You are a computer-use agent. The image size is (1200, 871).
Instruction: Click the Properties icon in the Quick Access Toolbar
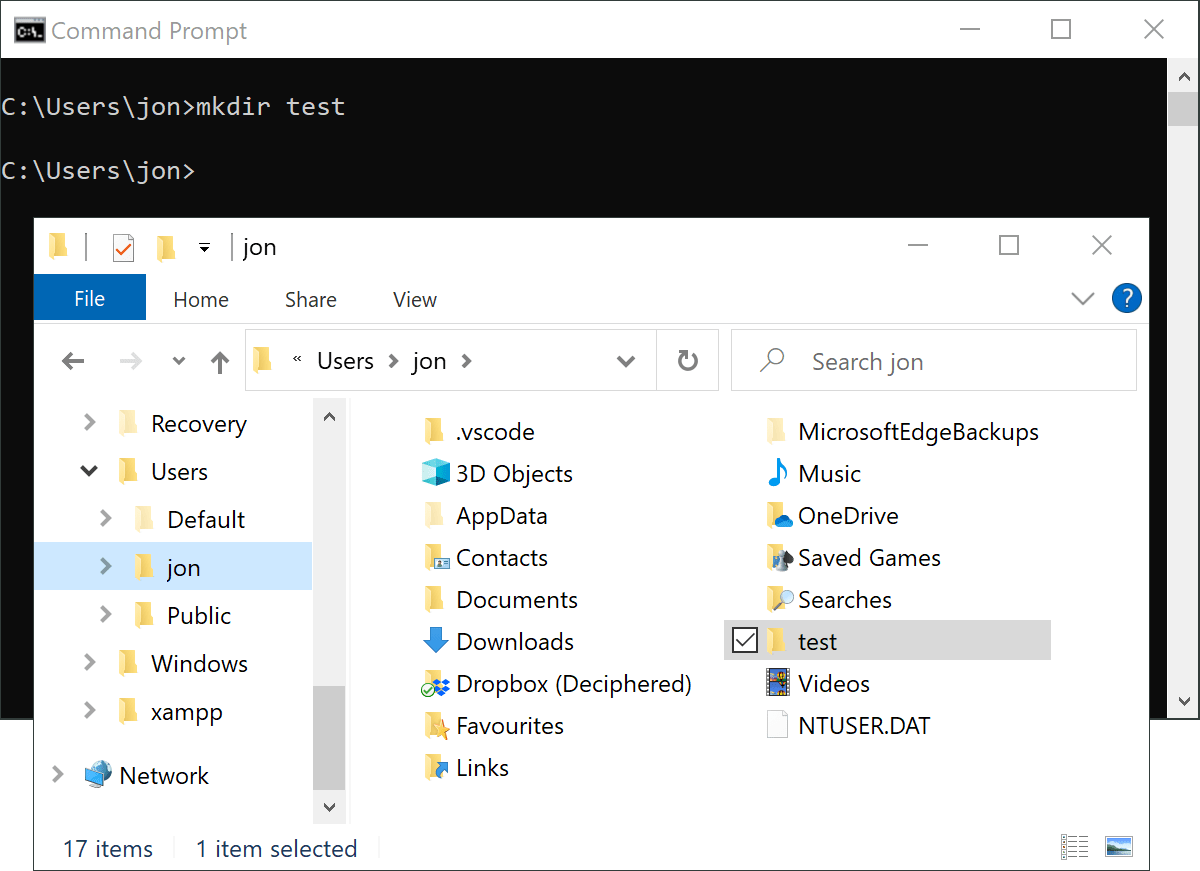[x=122, y=246]
